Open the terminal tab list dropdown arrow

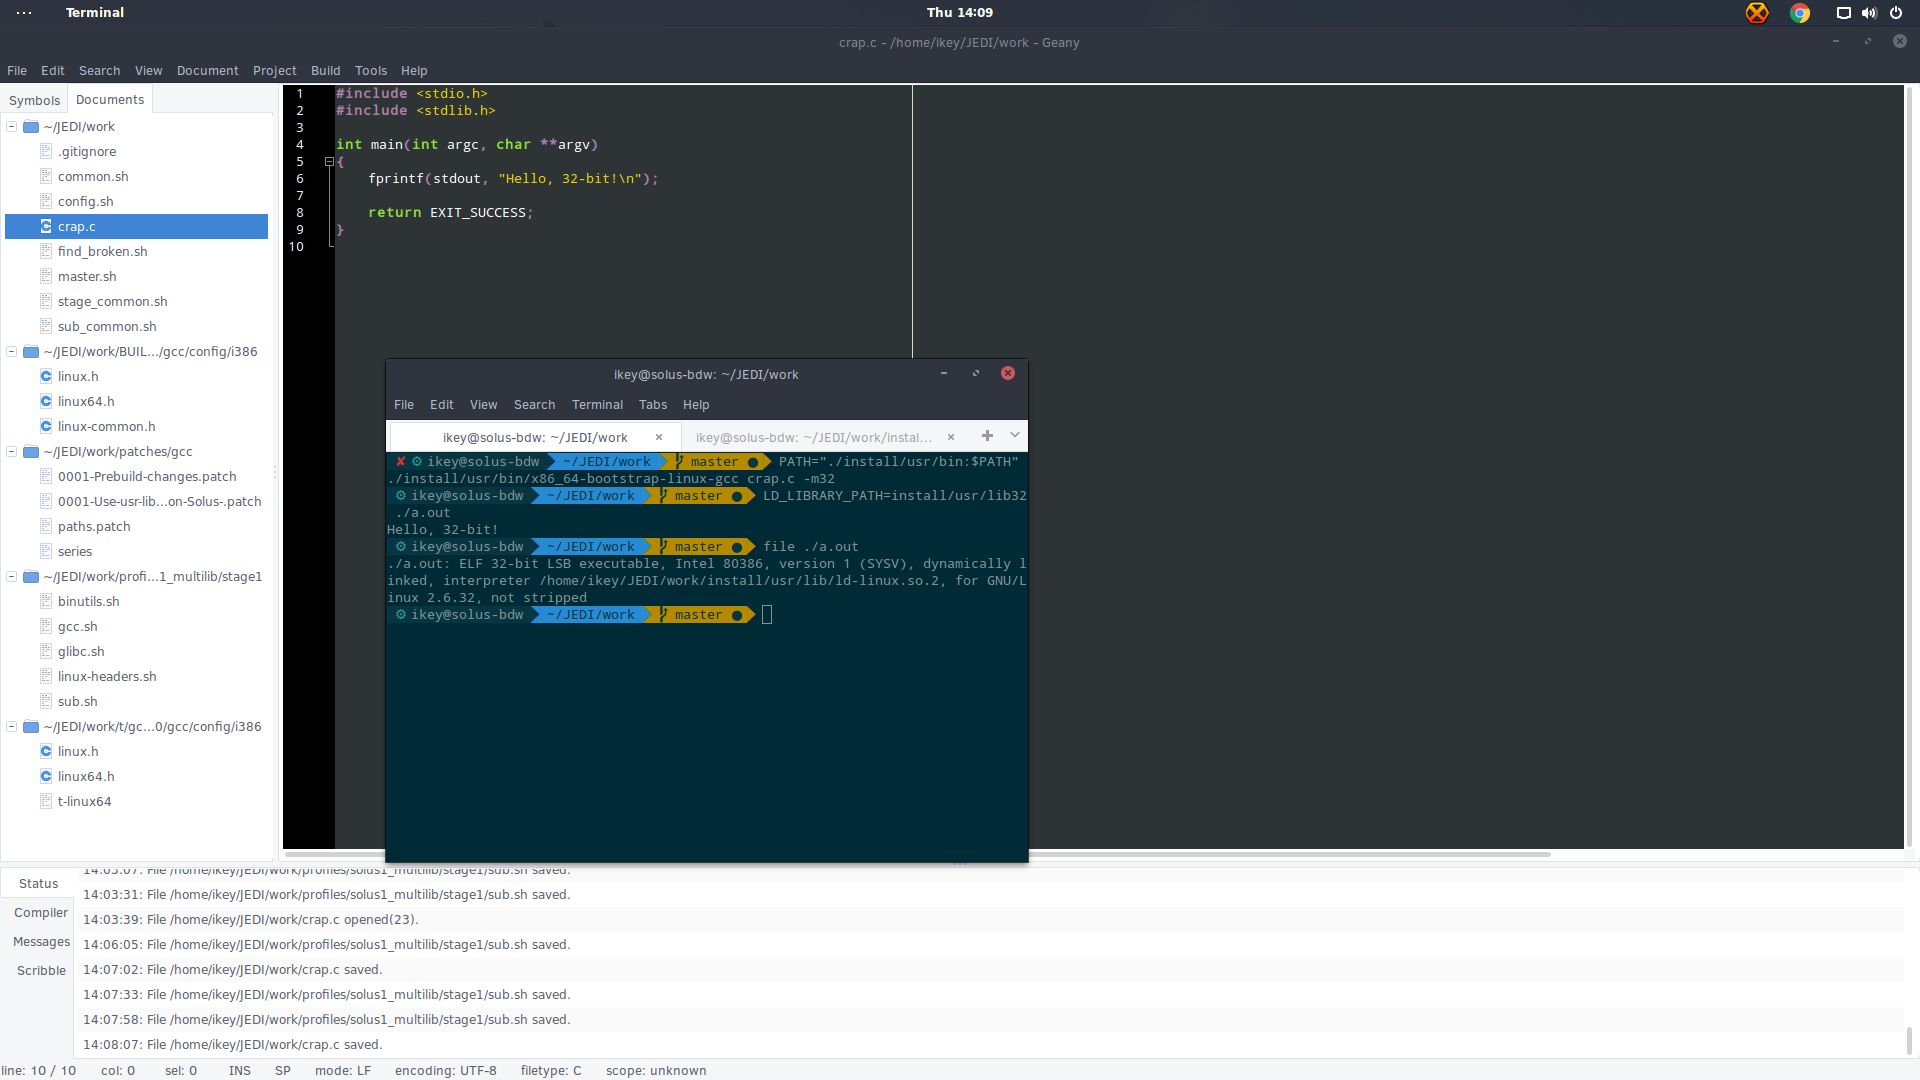tap(1015, 436)
